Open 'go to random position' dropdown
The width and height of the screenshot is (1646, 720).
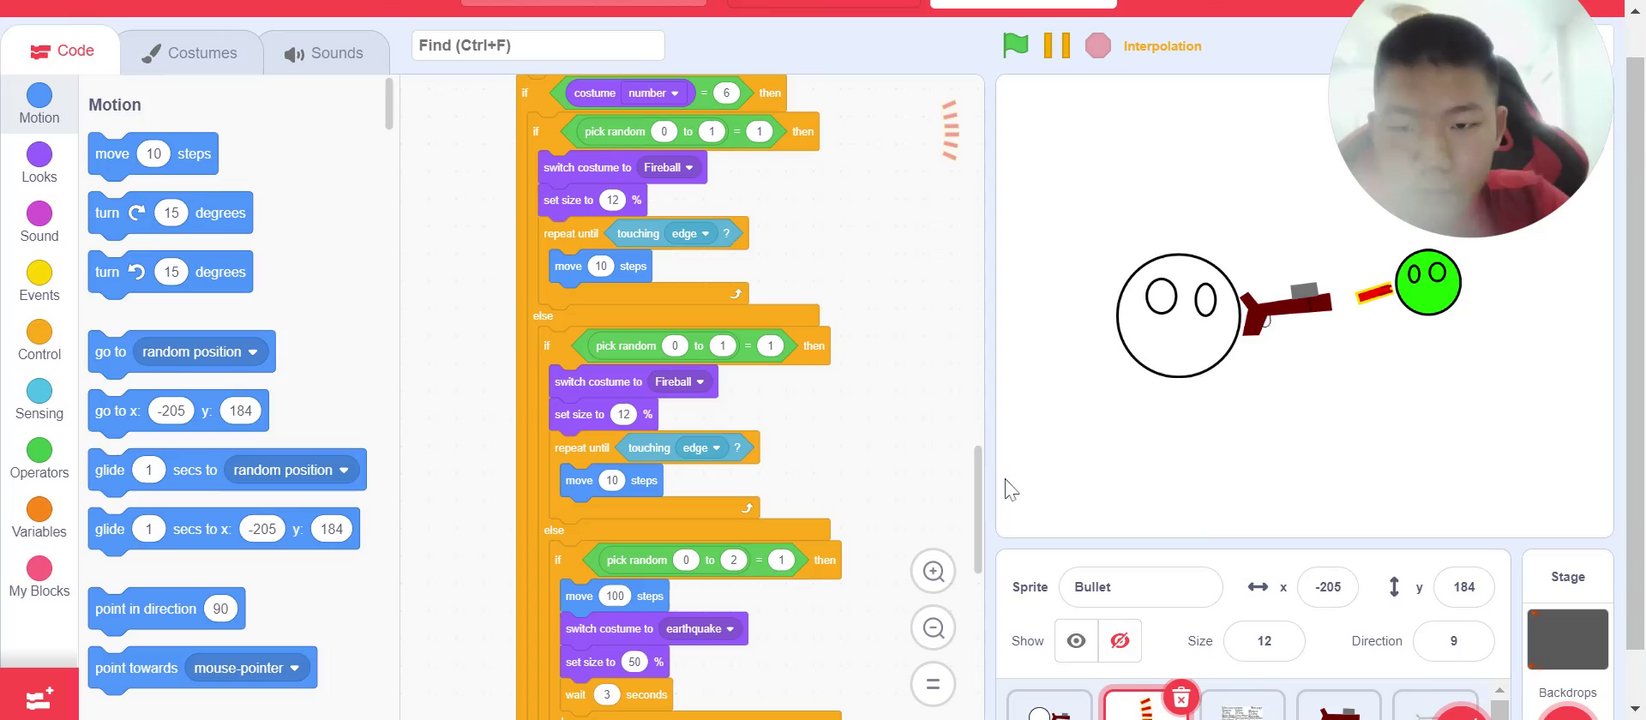203,352
